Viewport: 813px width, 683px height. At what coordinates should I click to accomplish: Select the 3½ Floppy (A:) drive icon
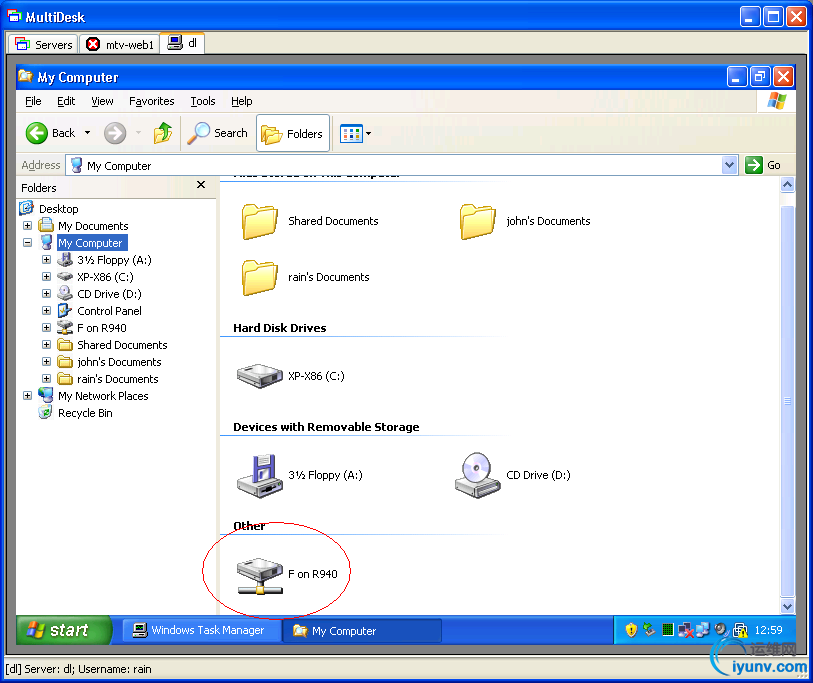tap(259, 476)
